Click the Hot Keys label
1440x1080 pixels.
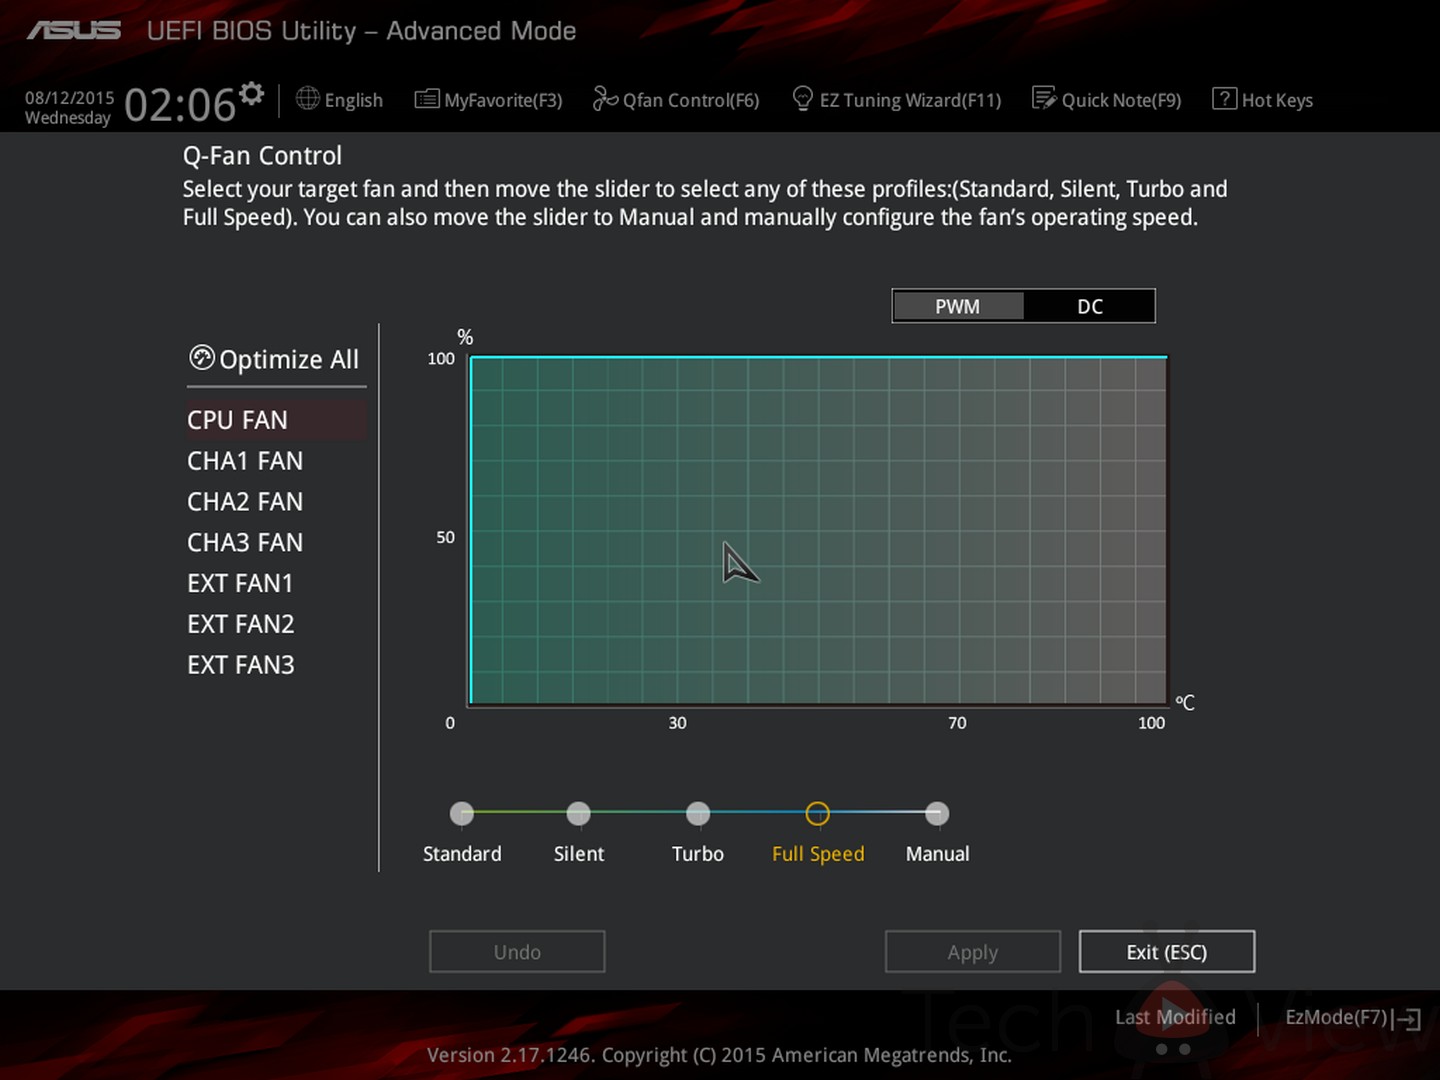[1277, 100]
